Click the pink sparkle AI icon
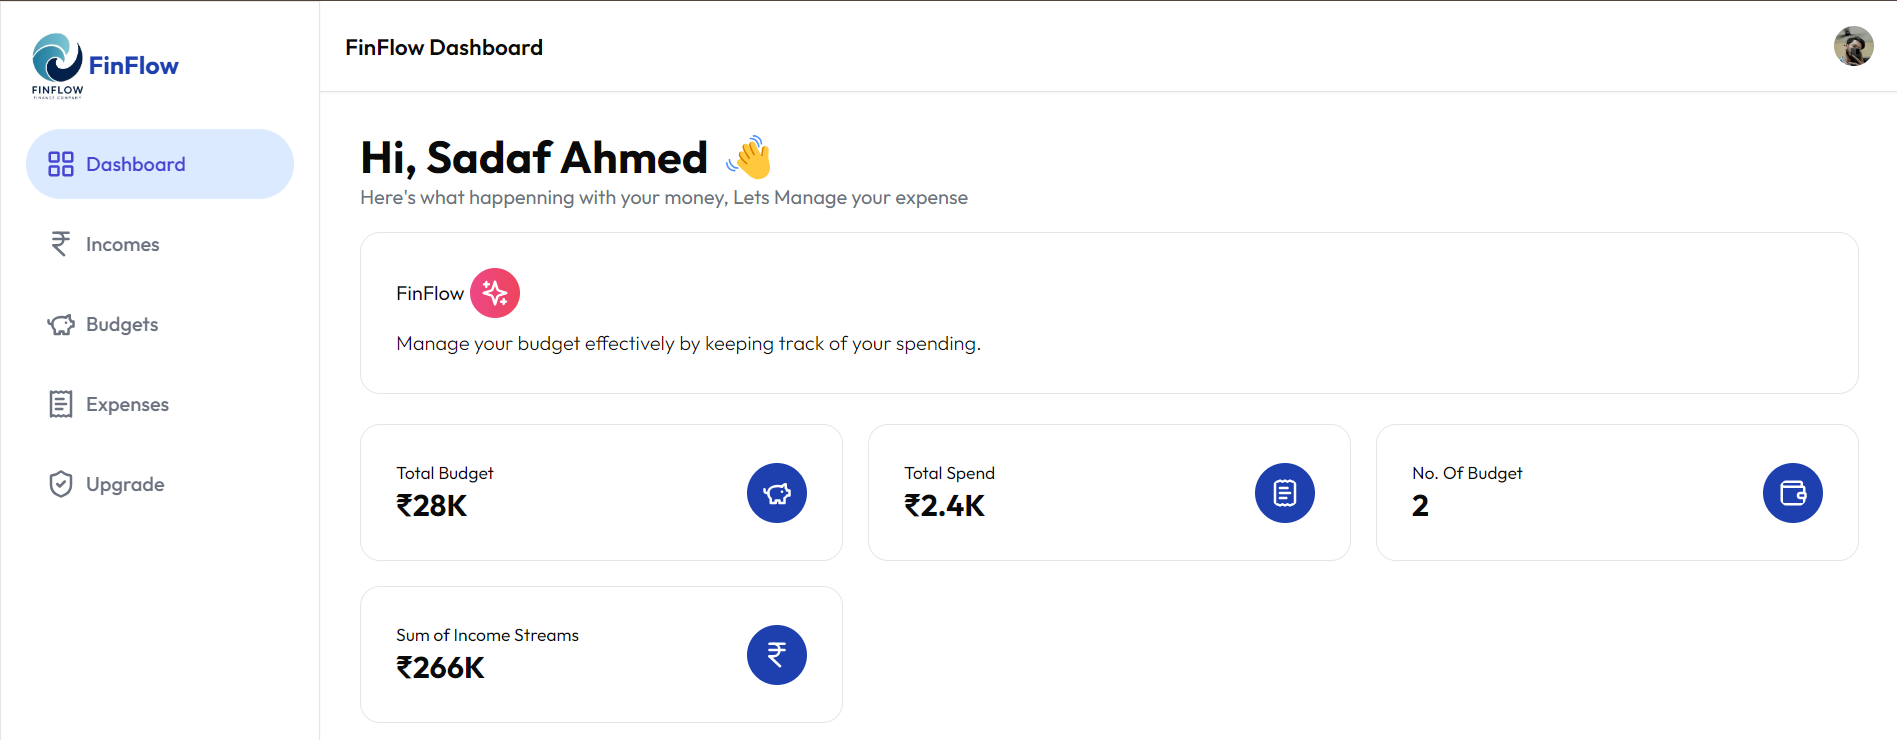Screen dimensions: 1897x740 495,293
